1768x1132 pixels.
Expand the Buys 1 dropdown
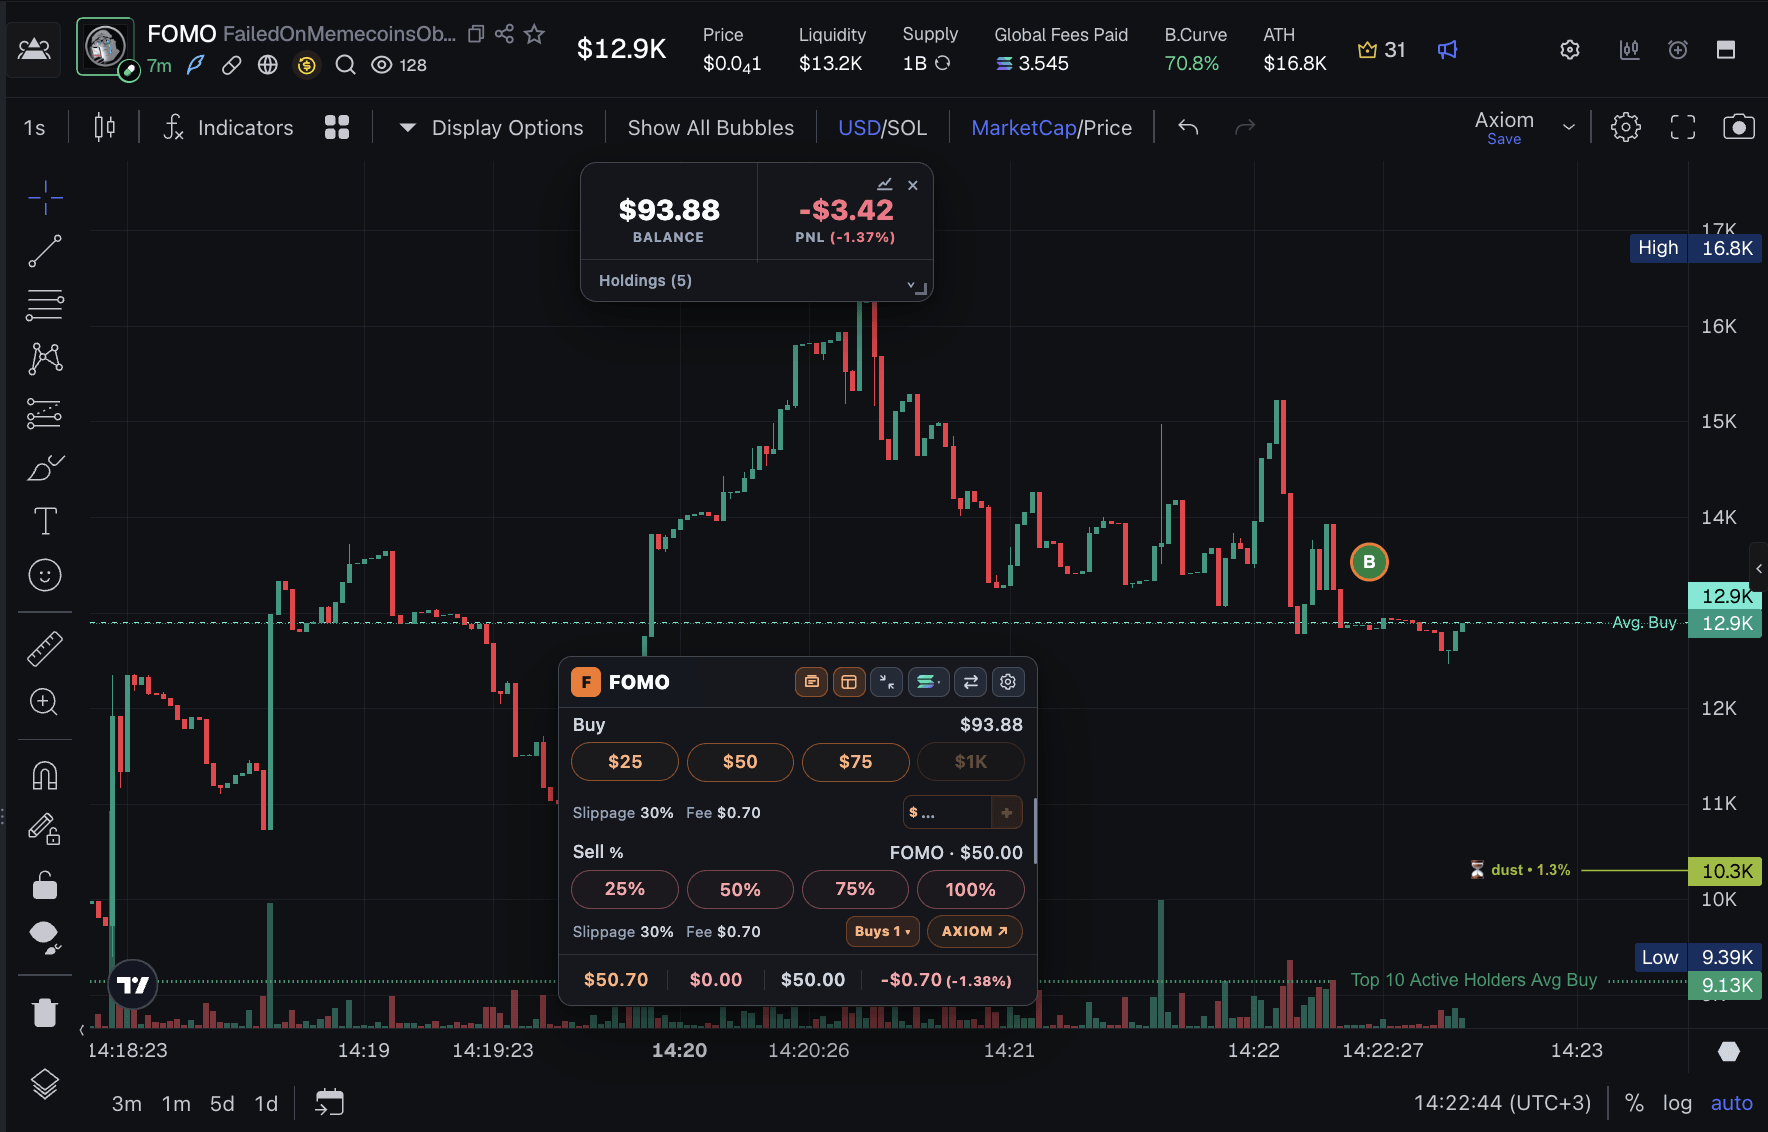click(x=882, y=931)
